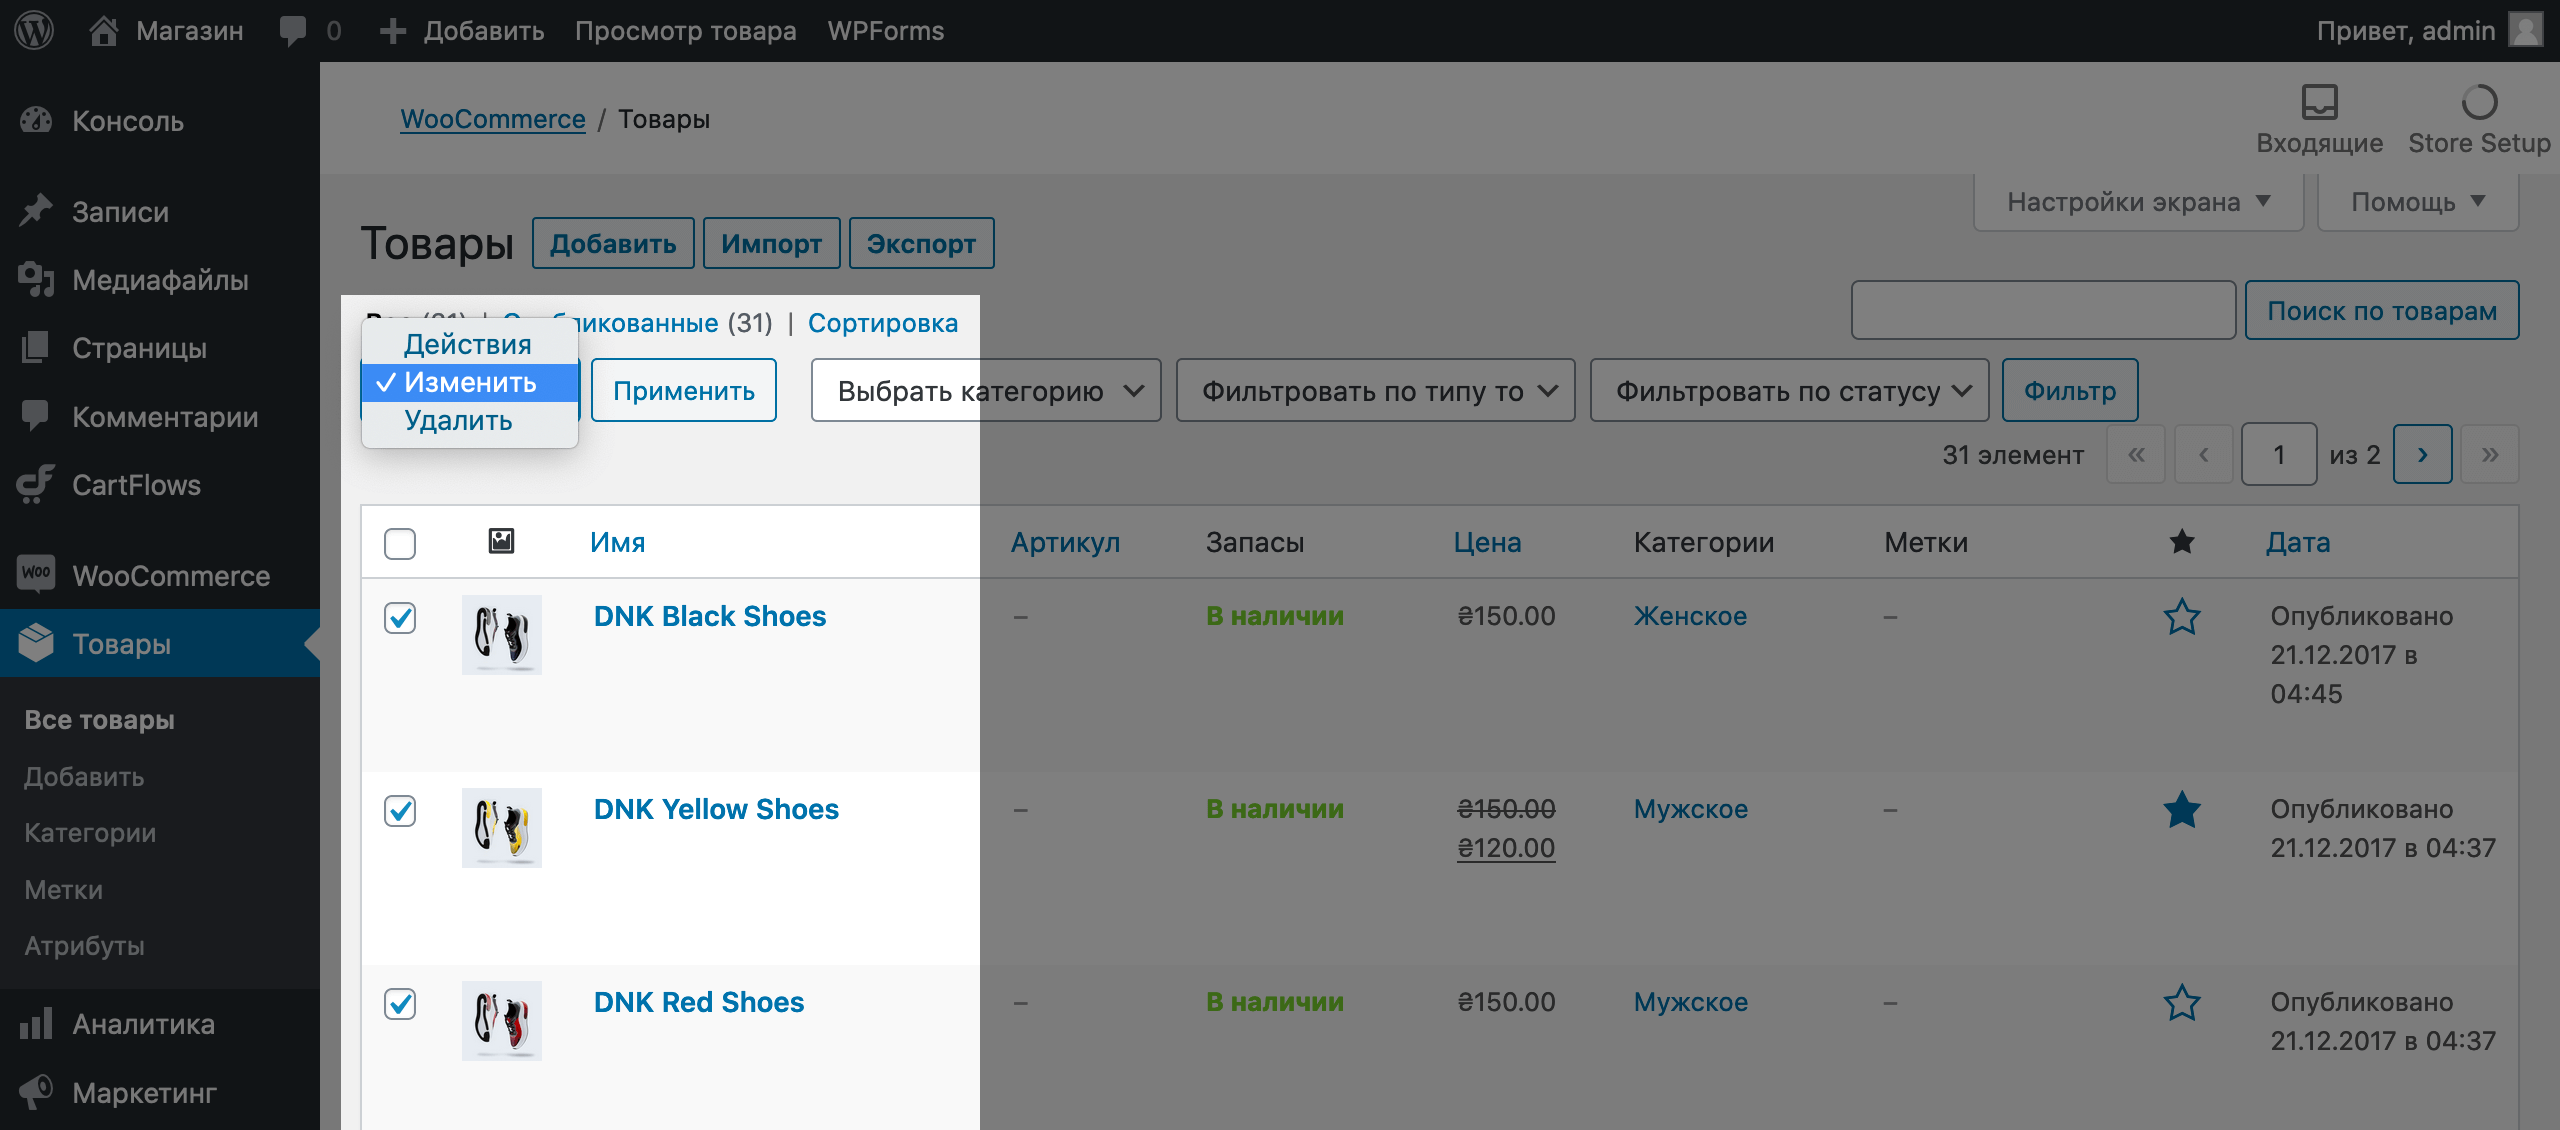Uncheck the DNK Black Shoes checkbox

pyautogui.click(x=400, y=618)
